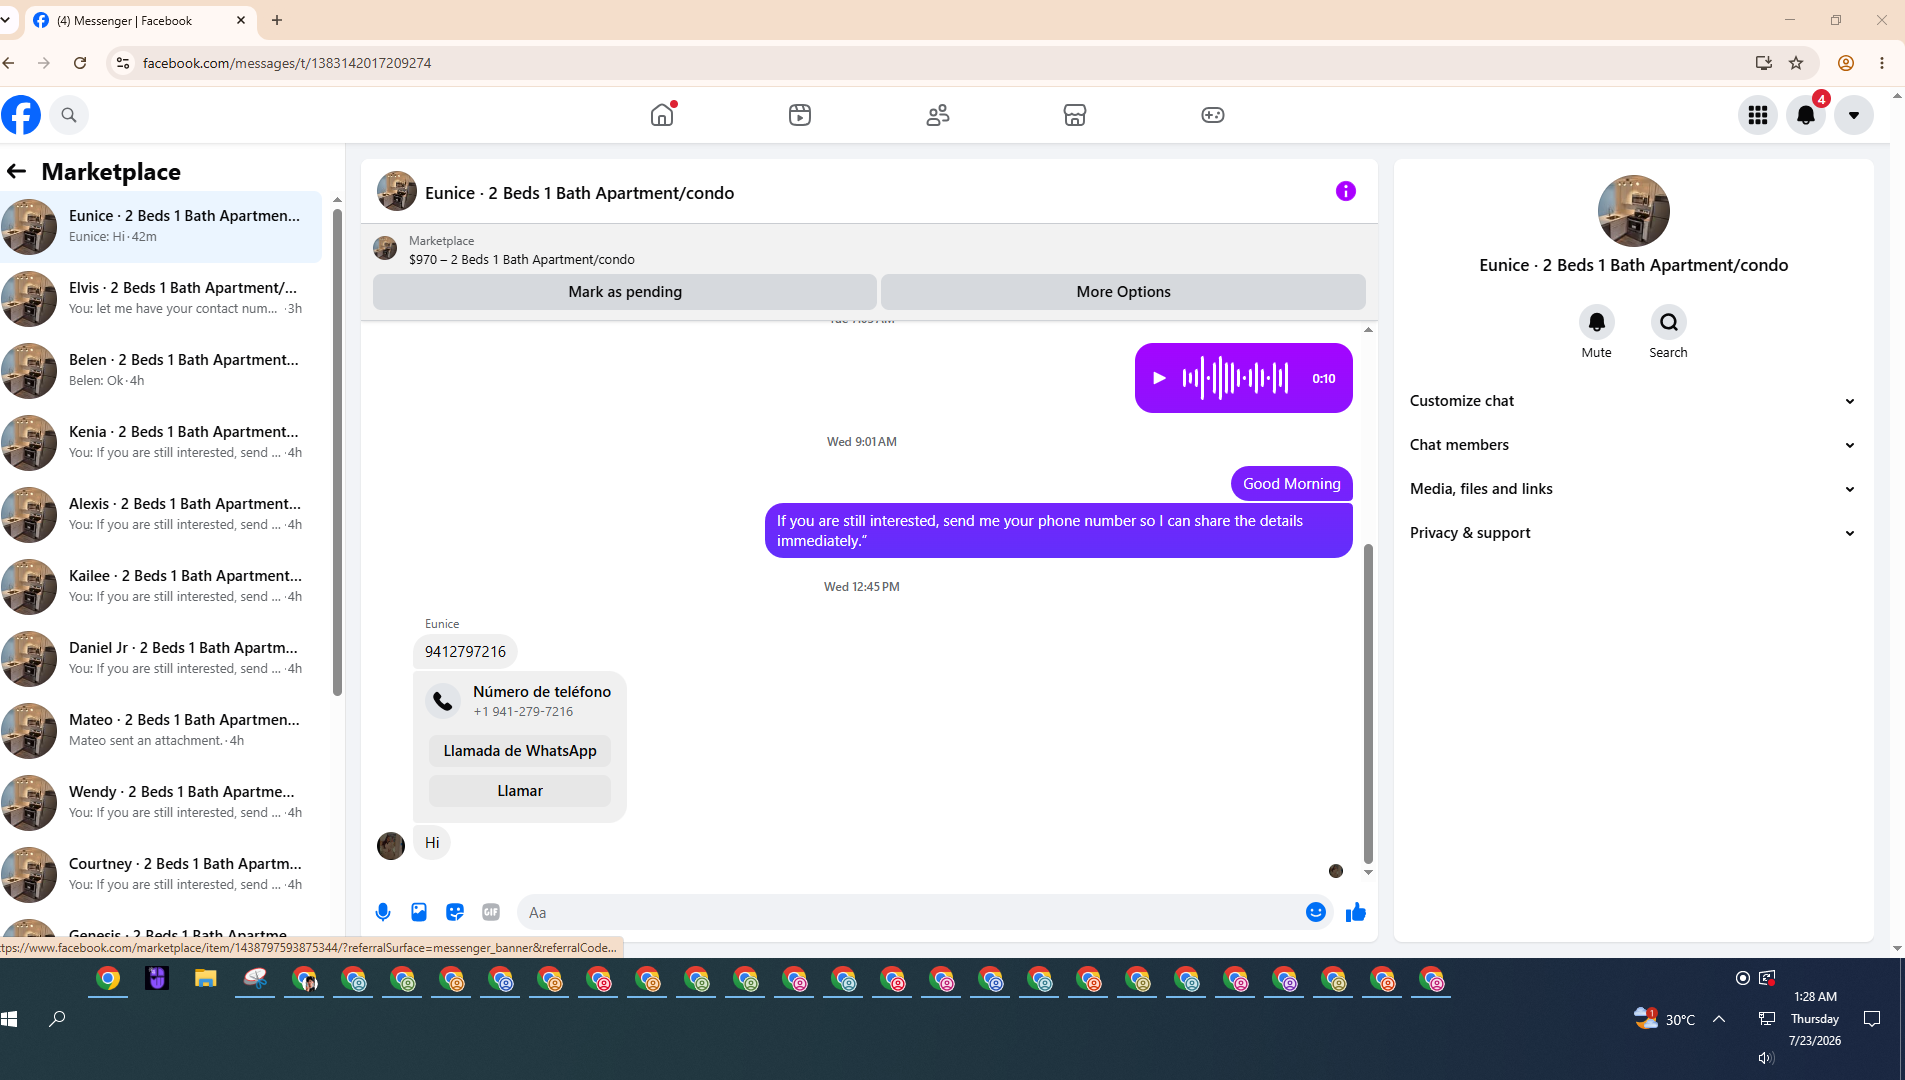The image size is (1905, 1080).
Task: Click phone number +1 941-279-7216 link
Action: [523, 712]
